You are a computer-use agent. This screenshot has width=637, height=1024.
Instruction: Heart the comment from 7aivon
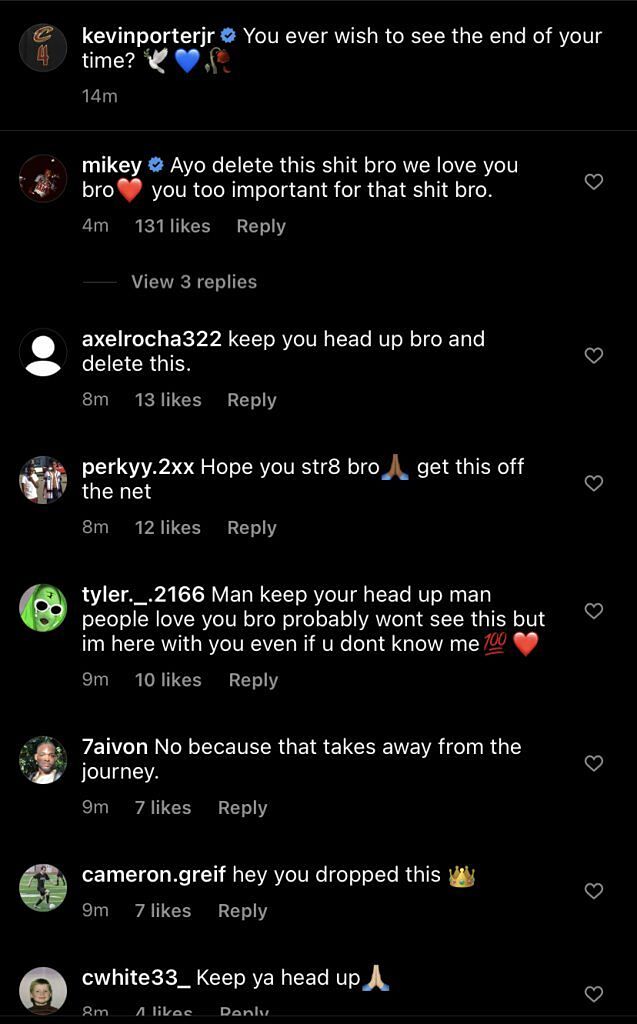point(594,763)
